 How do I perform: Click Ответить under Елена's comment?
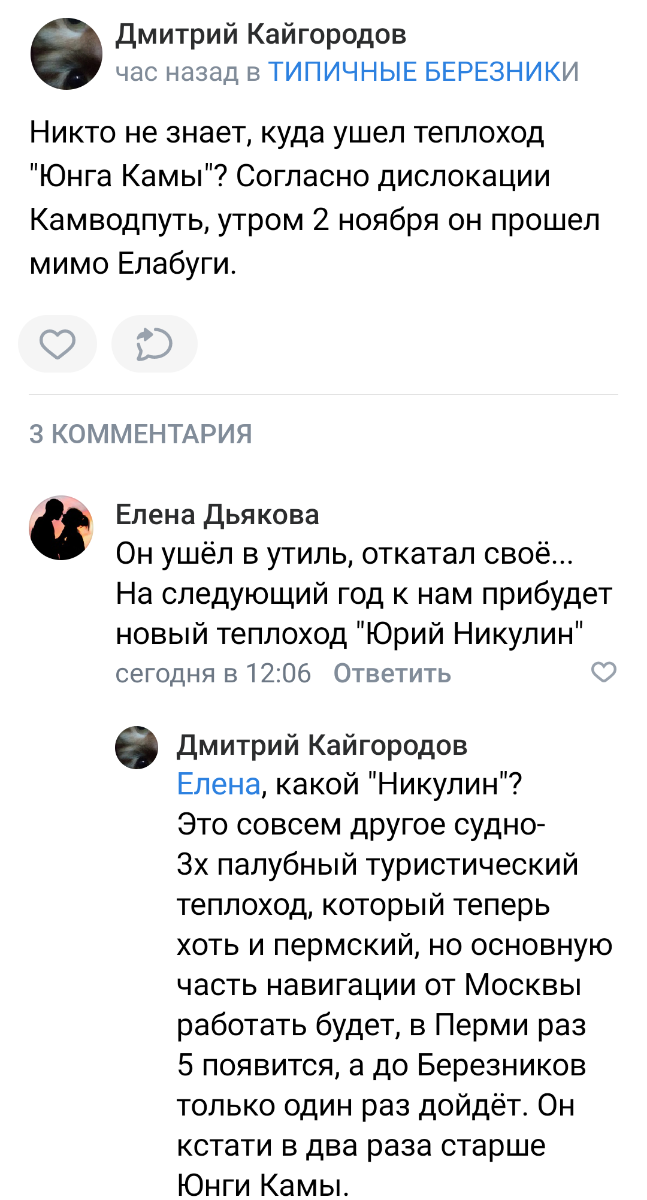click(x=392, y=674)
